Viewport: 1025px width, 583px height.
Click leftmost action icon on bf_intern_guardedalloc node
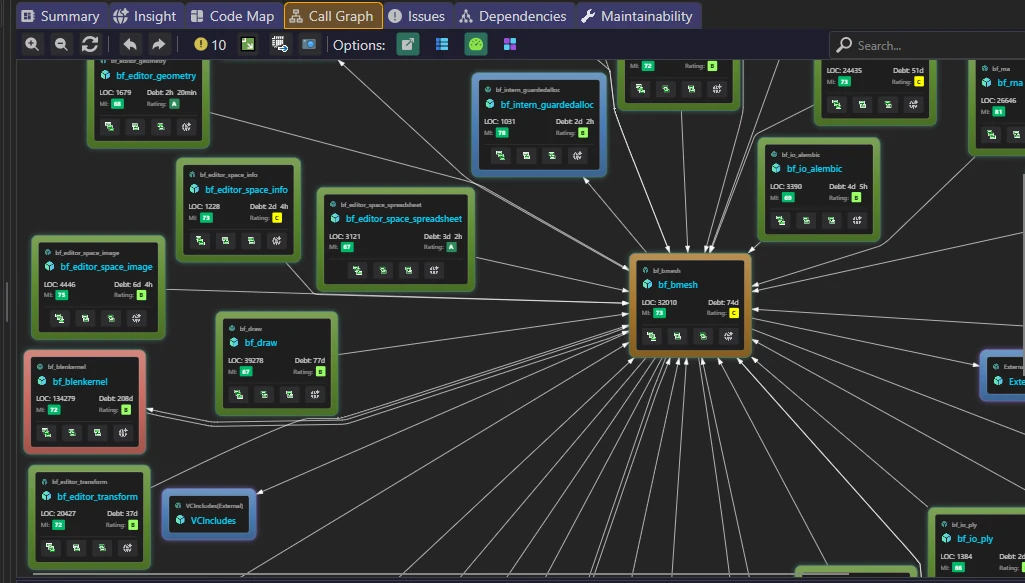pyautogui.click(x=500, y=156)
